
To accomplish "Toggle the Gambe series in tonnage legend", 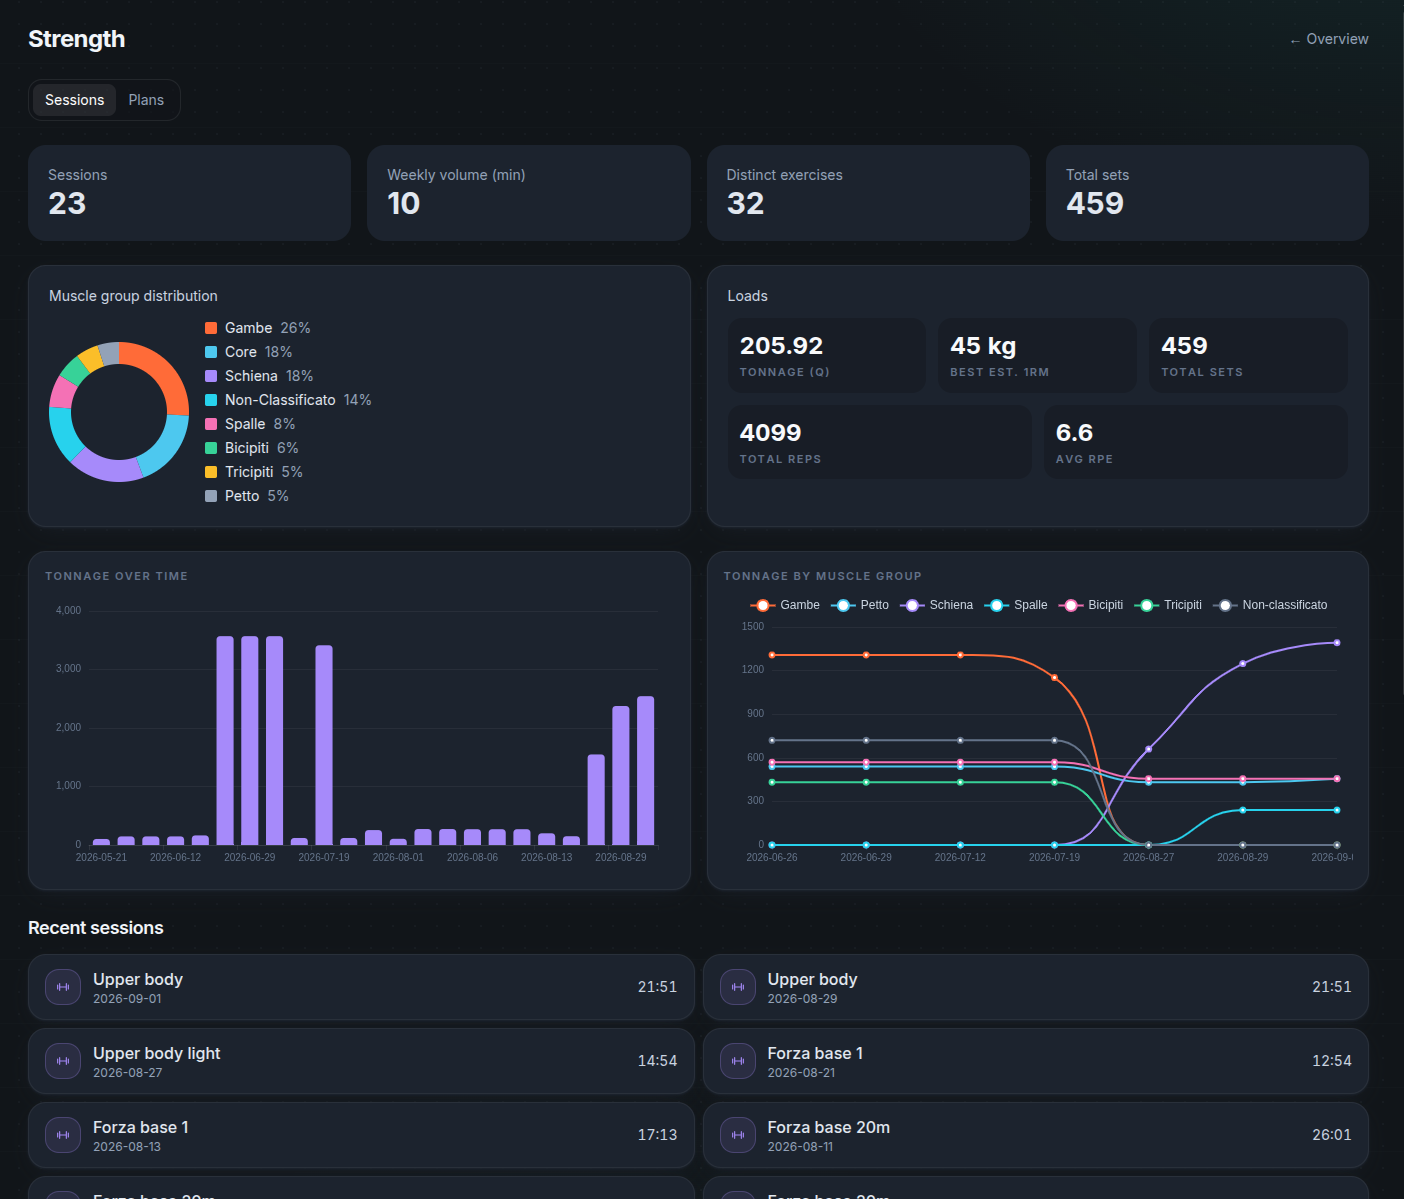I will pos(785,605).
